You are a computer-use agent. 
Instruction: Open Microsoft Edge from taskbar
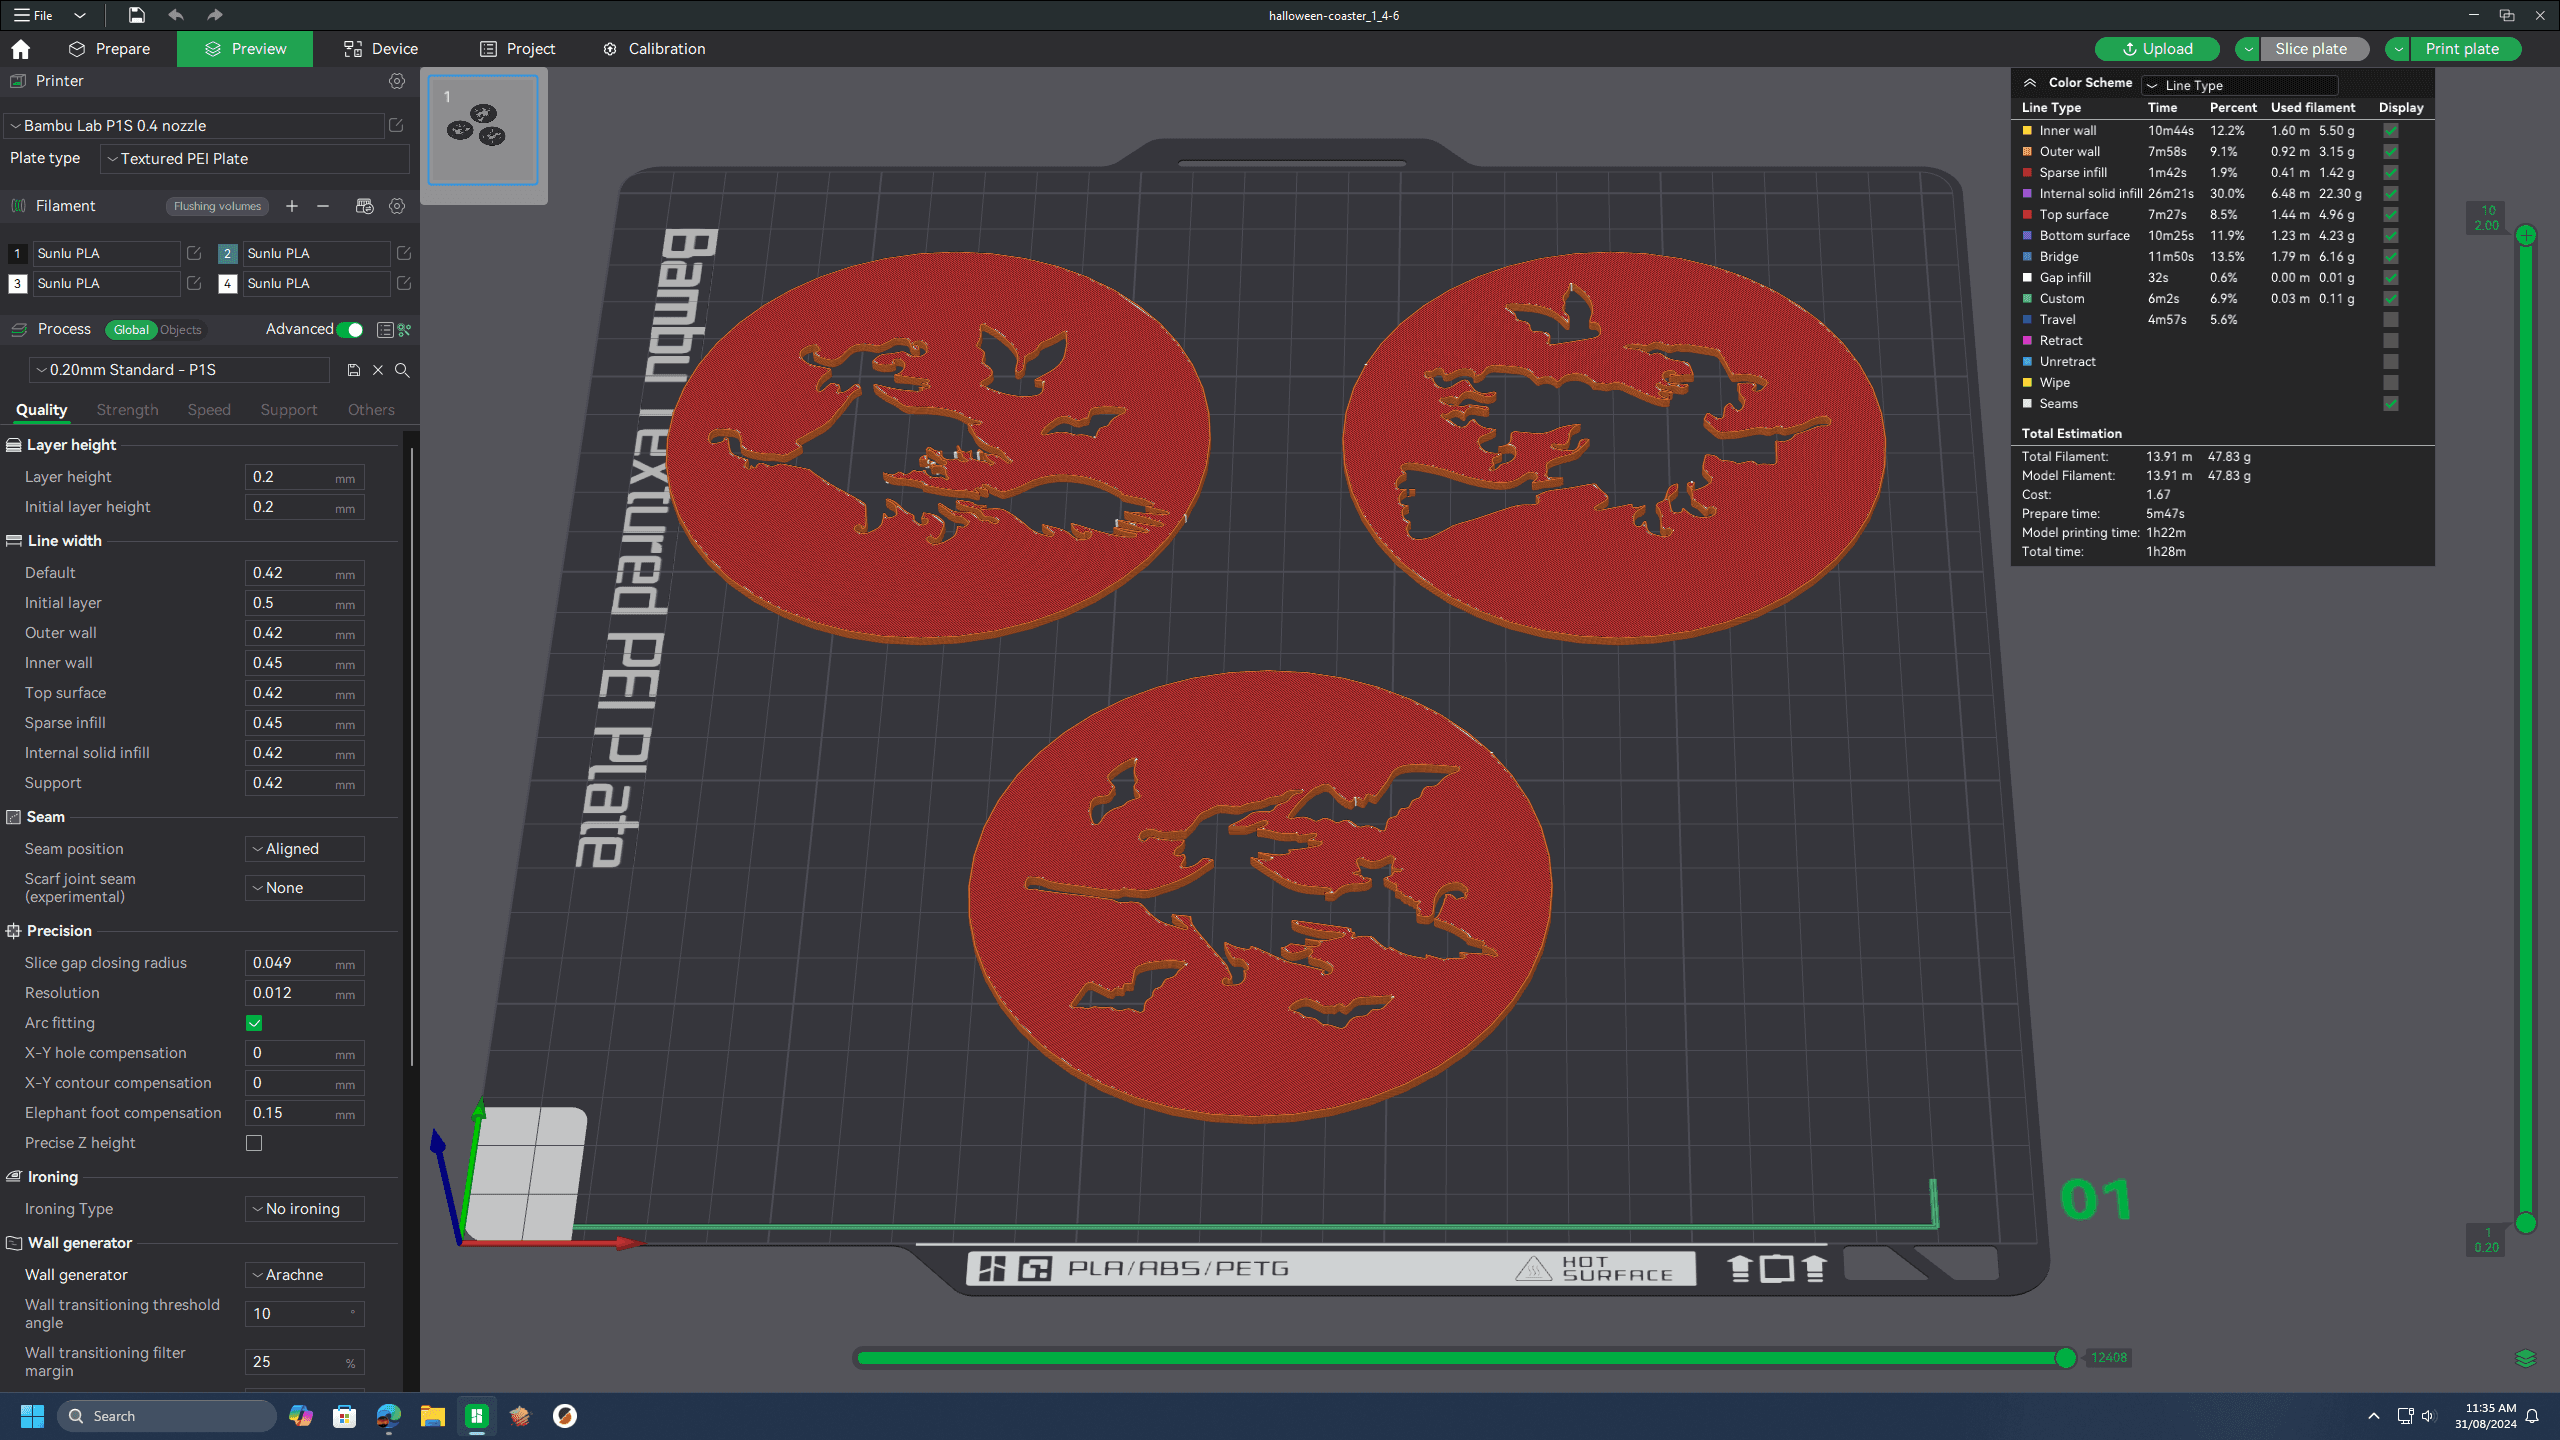point(388,1416)
